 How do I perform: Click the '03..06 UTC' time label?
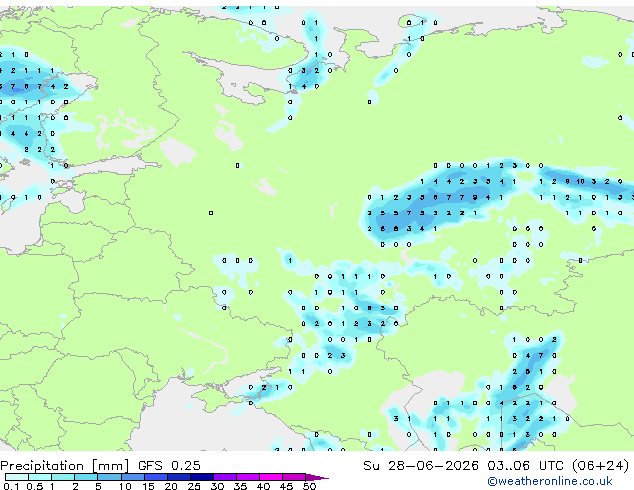(x=526, y=466)
